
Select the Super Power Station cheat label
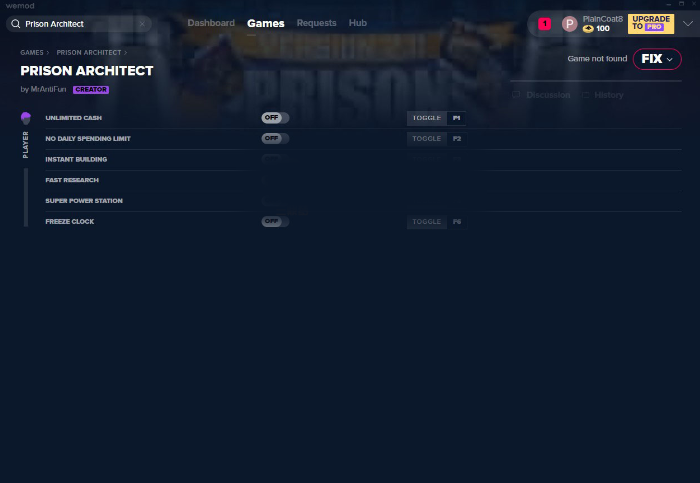tap(84, 201)
